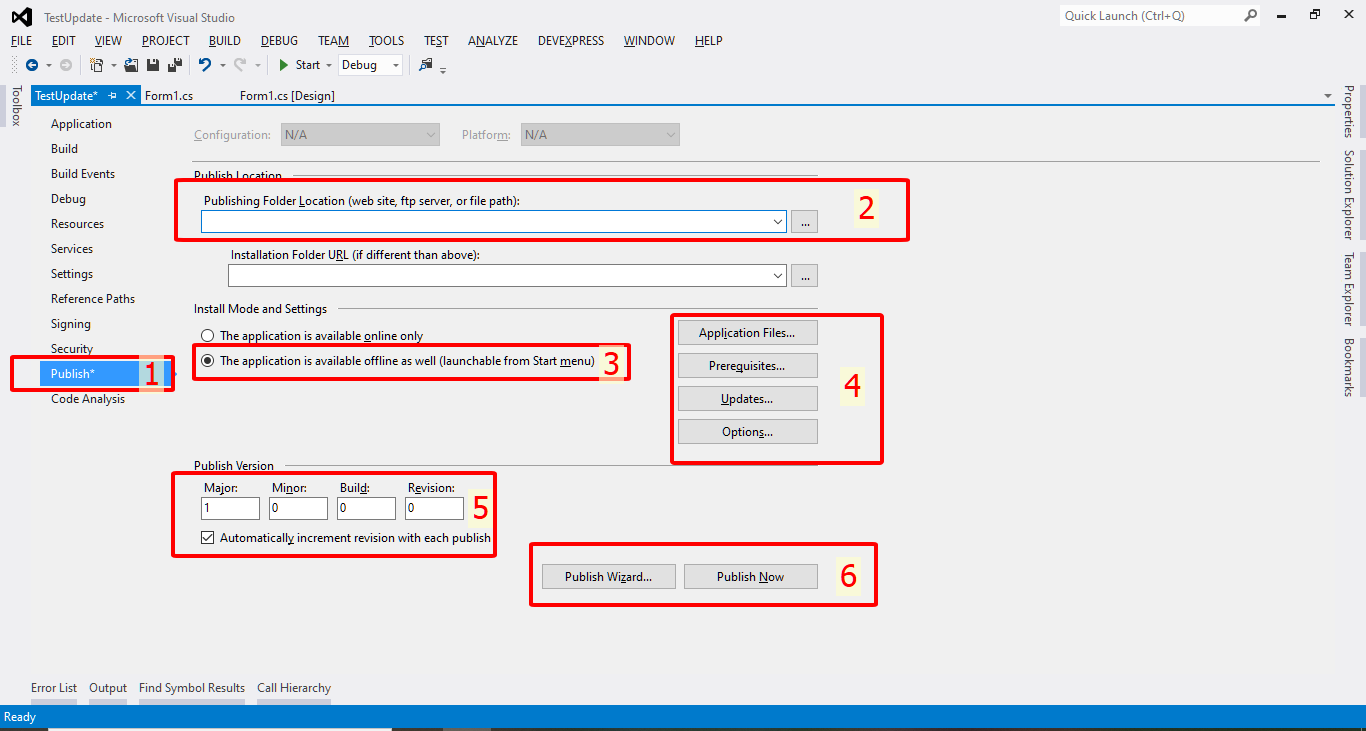Open the BUILD menu
This screenshot has width=1366, height=731.
pyautogui.click(x=225, y=41)
